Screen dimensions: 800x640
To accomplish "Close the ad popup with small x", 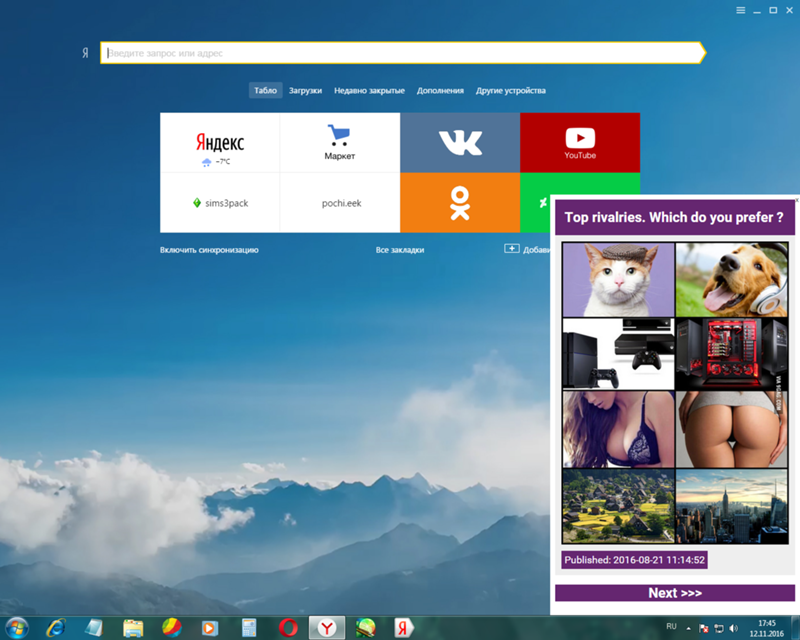I will point(796,200).
